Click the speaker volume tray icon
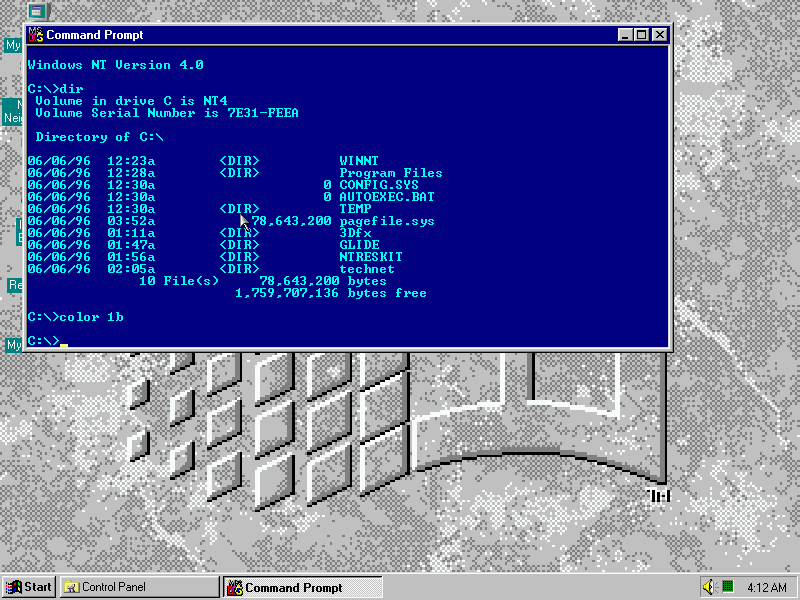 click(x=710, y=587)
